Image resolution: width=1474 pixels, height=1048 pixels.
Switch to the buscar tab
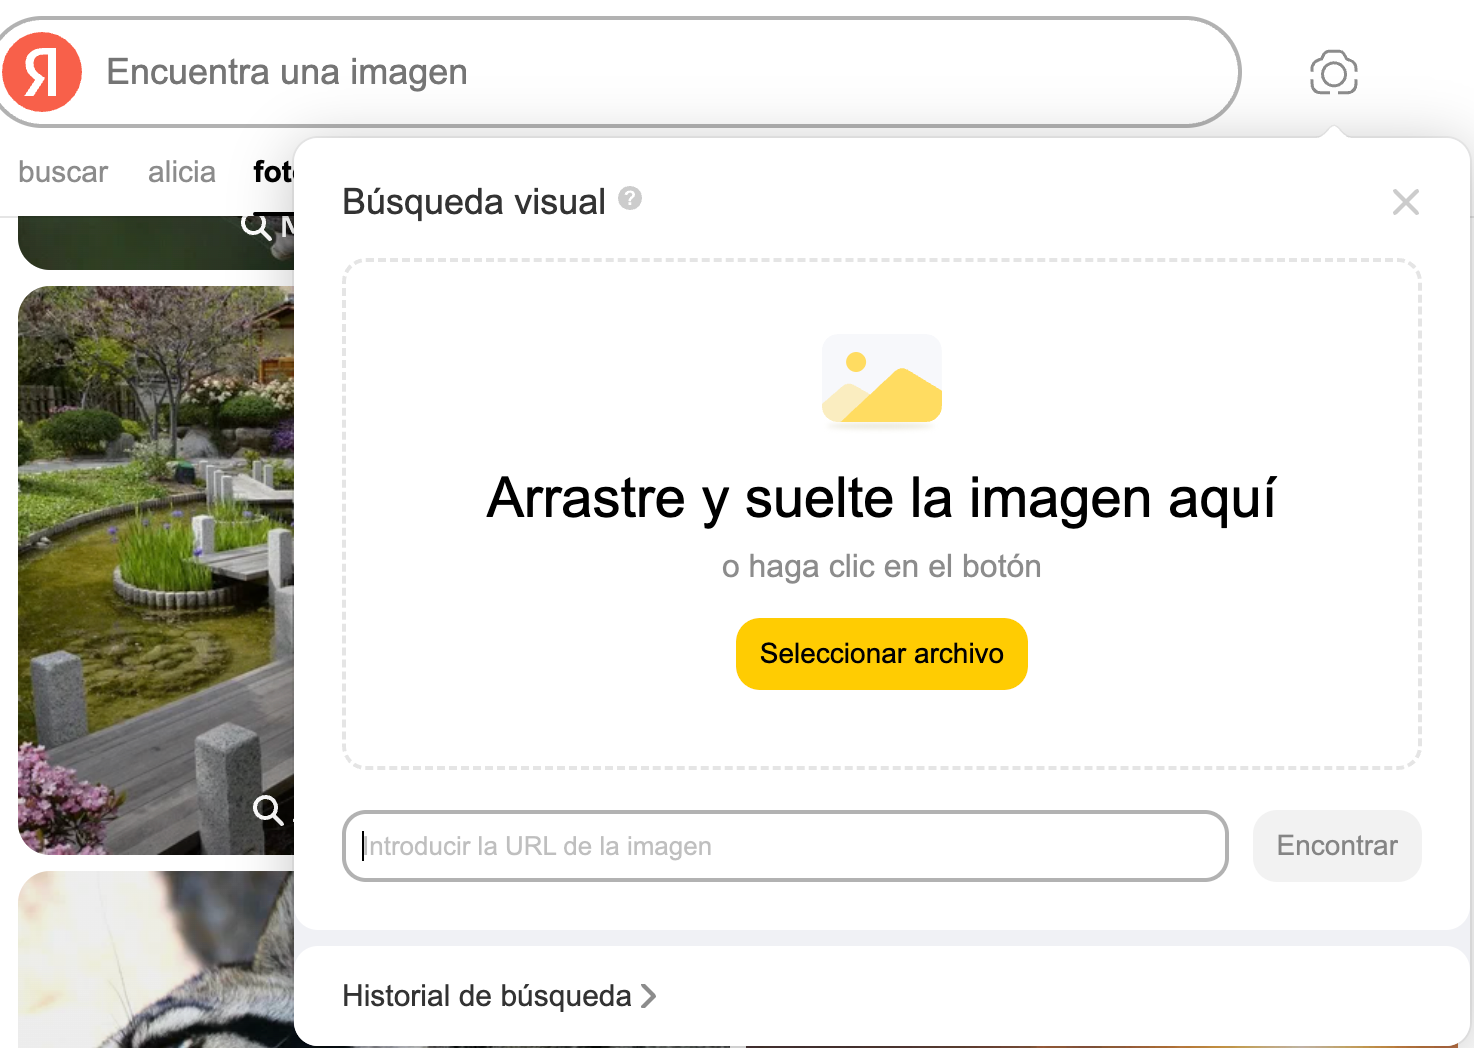click(x=63, y=172)
